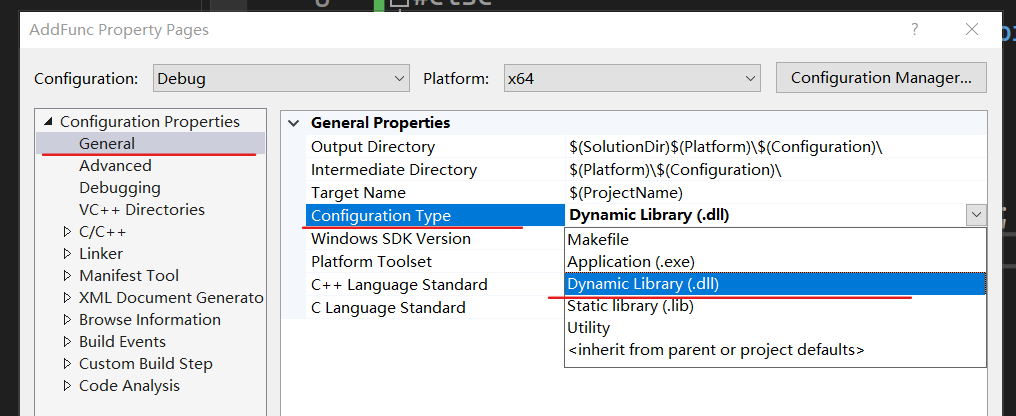Open the Platform dropdown showing x64

coord(631,78)
